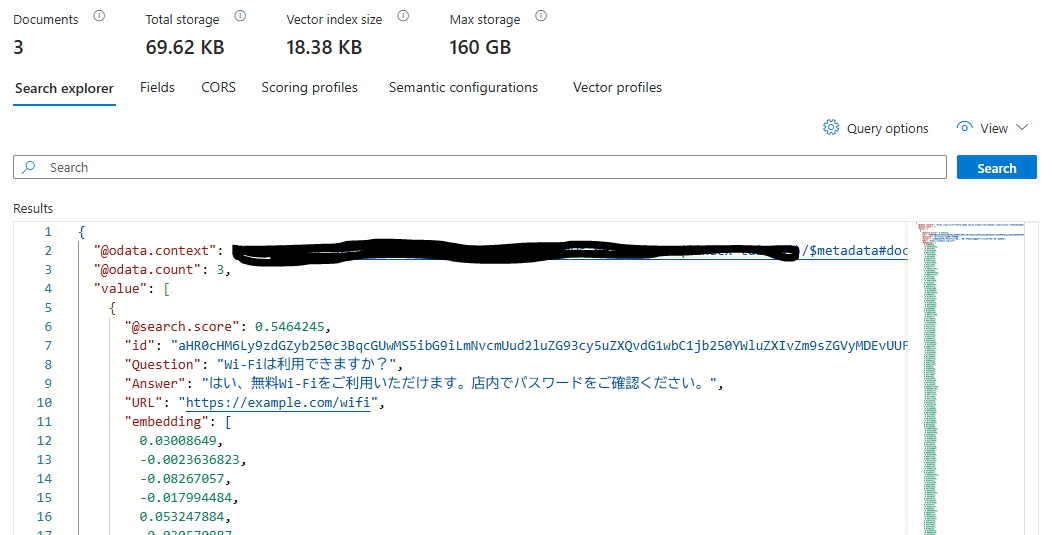This screenshot has width=1053, height=535.
Task: Click line number 5 in the gutter
Action: [x=48, y=308]
